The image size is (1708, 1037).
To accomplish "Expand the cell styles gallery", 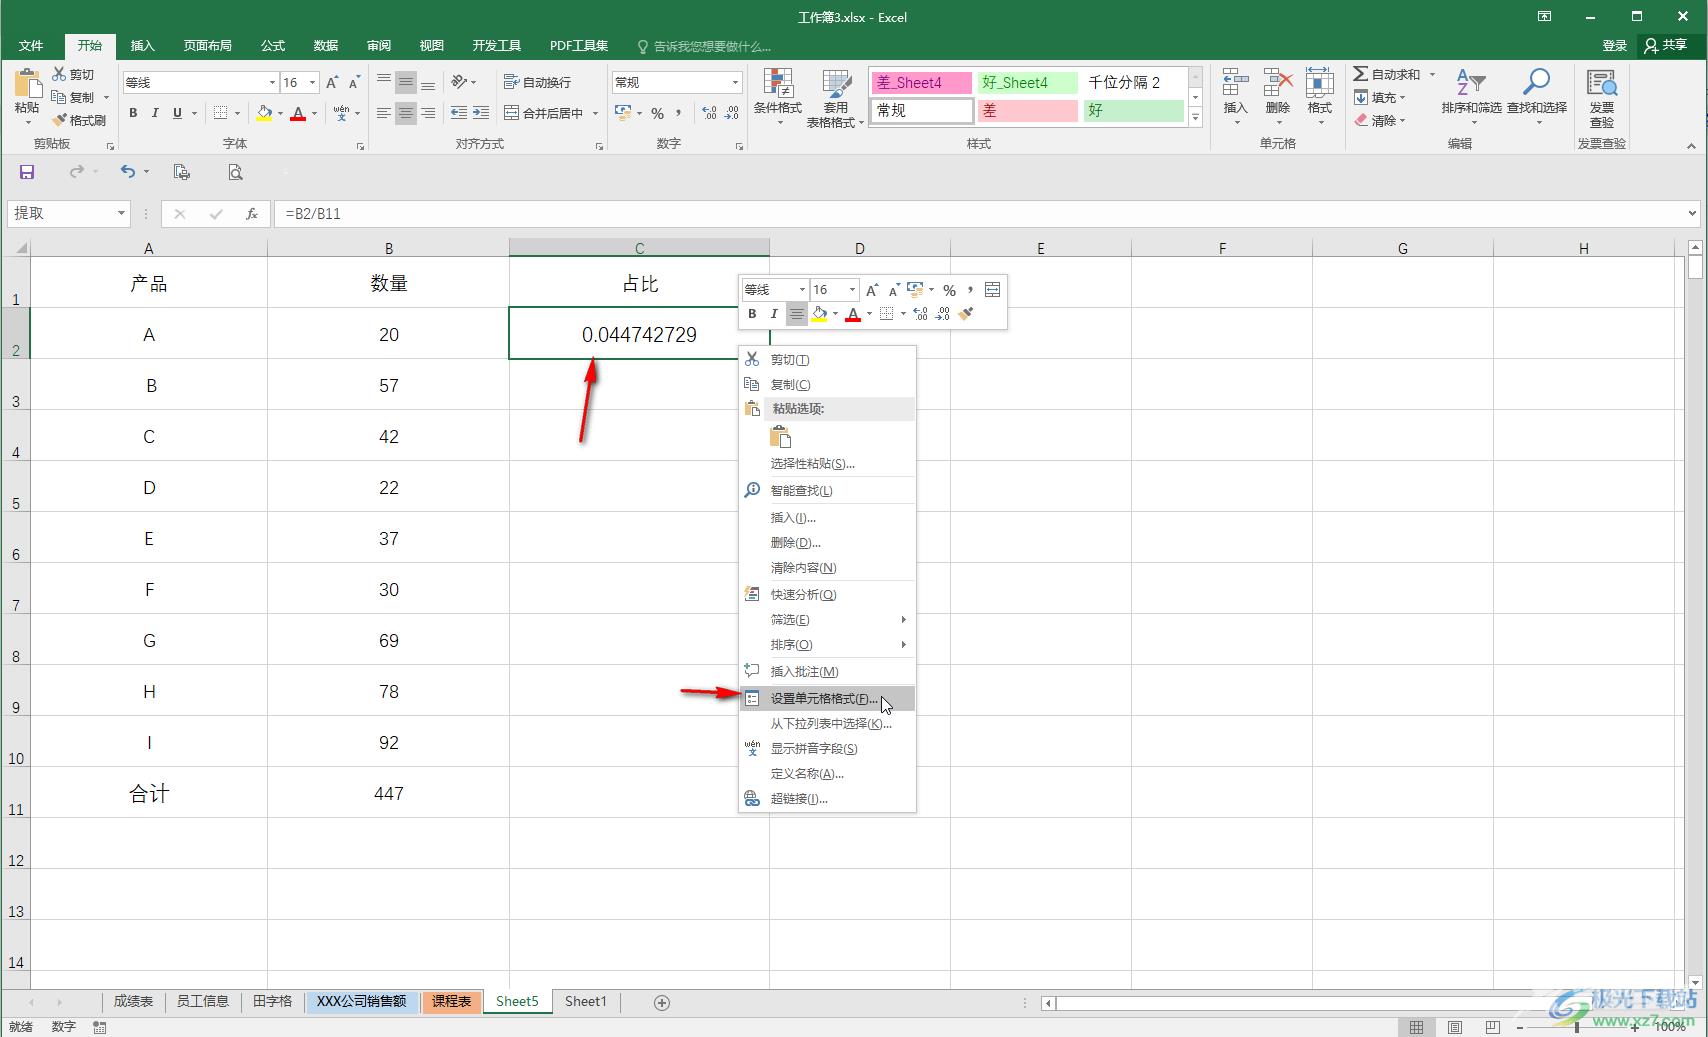I will coord(1195,117).
